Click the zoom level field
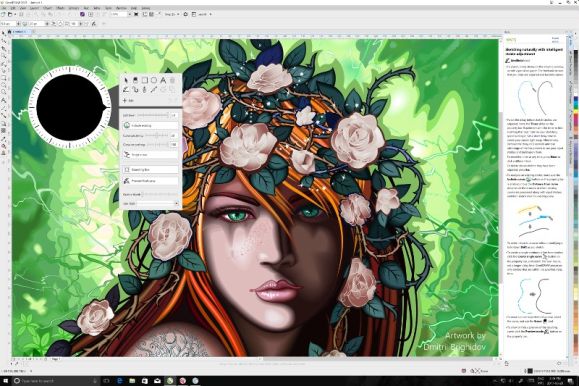The height and width of the screenshot is (386, 579). click(x=119, y=14)
